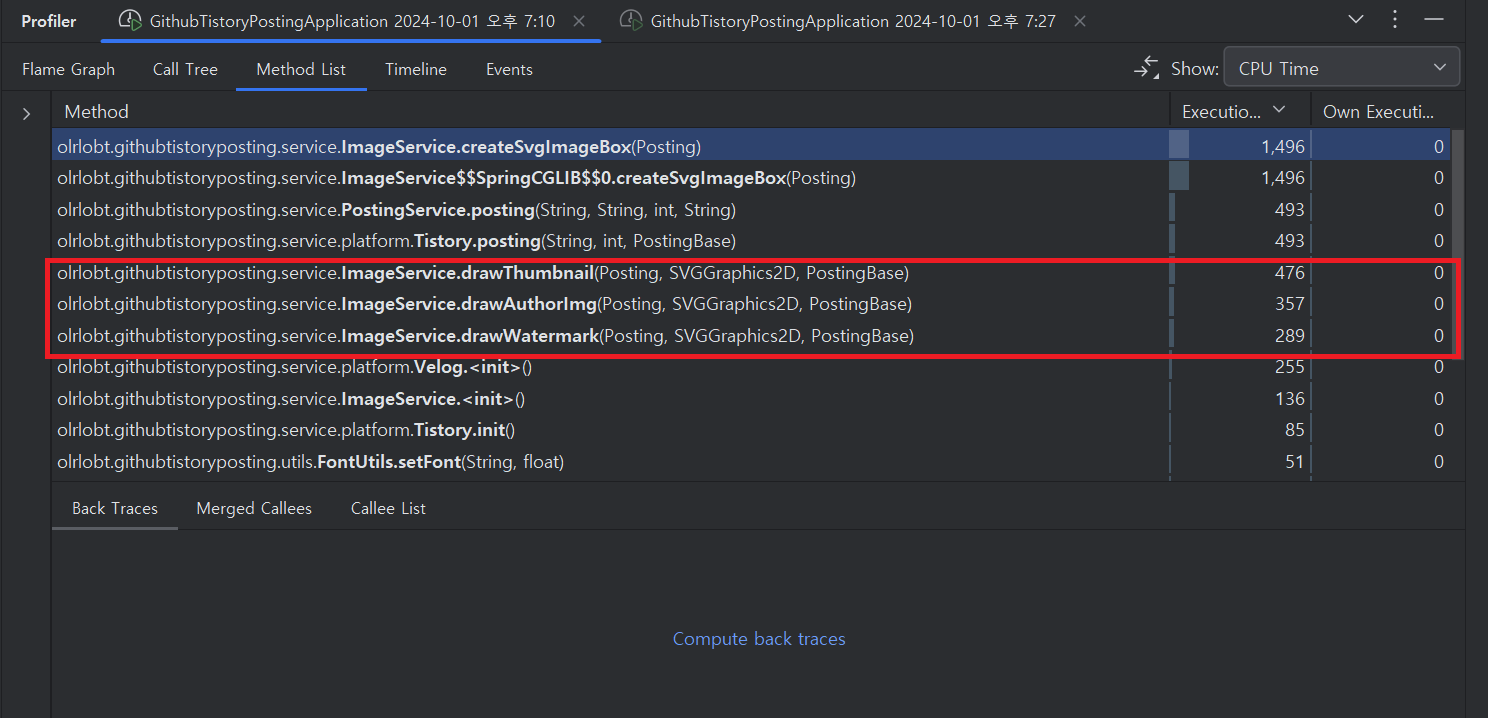Select the Method List tab
The height and width of the screenshot is (718, 1488).
[301, 69]
